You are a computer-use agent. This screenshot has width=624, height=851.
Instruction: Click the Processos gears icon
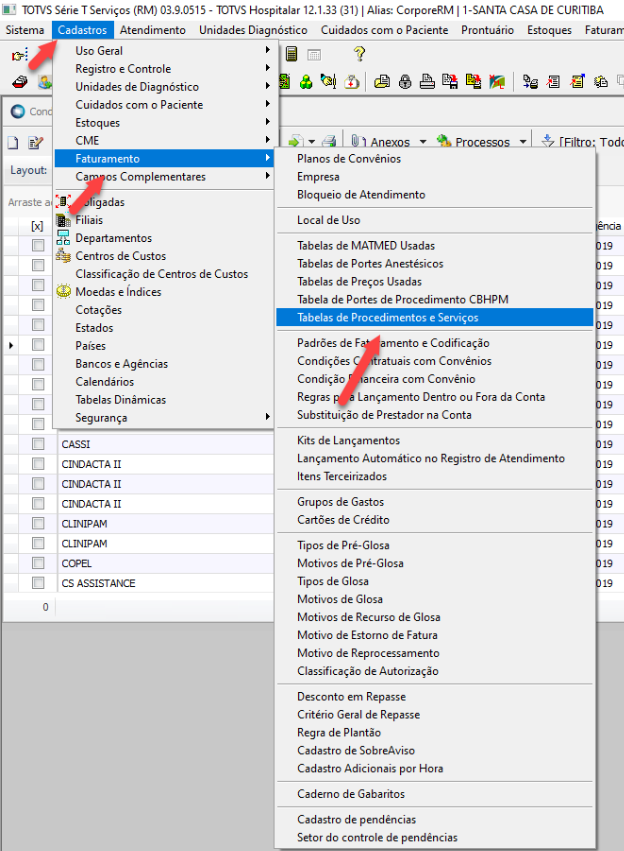pyautogui.click(x=444, y=142)
